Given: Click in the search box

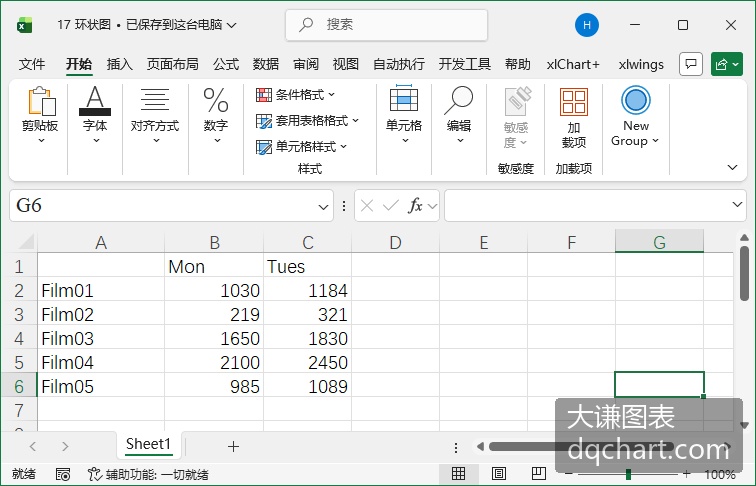Looking at the screenshot, I should coord(387,25).
